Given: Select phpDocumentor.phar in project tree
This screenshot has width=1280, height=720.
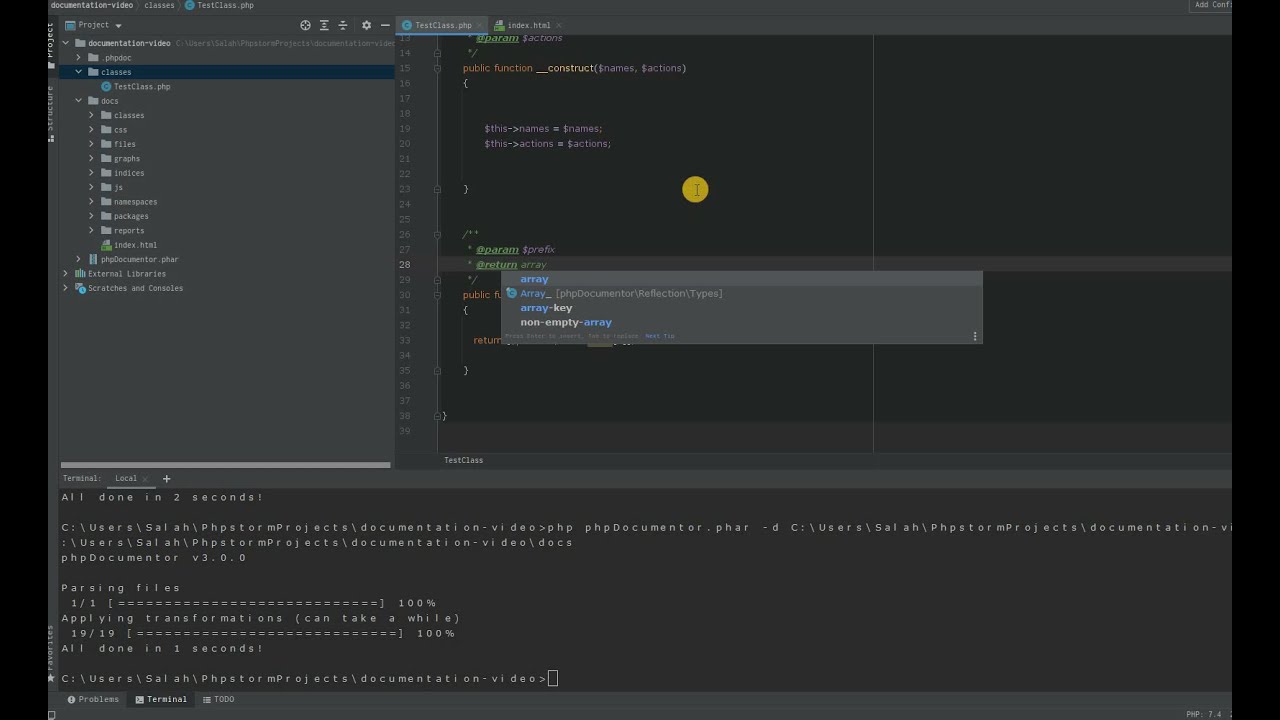Looking at the screenshot, I should (139, 259).
